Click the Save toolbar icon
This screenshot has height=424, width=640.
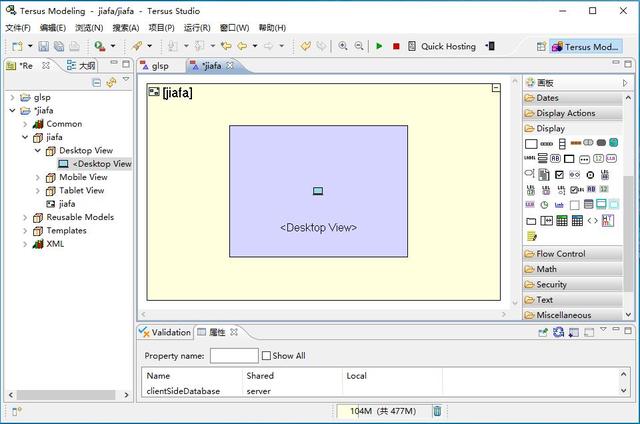[45, 46]
